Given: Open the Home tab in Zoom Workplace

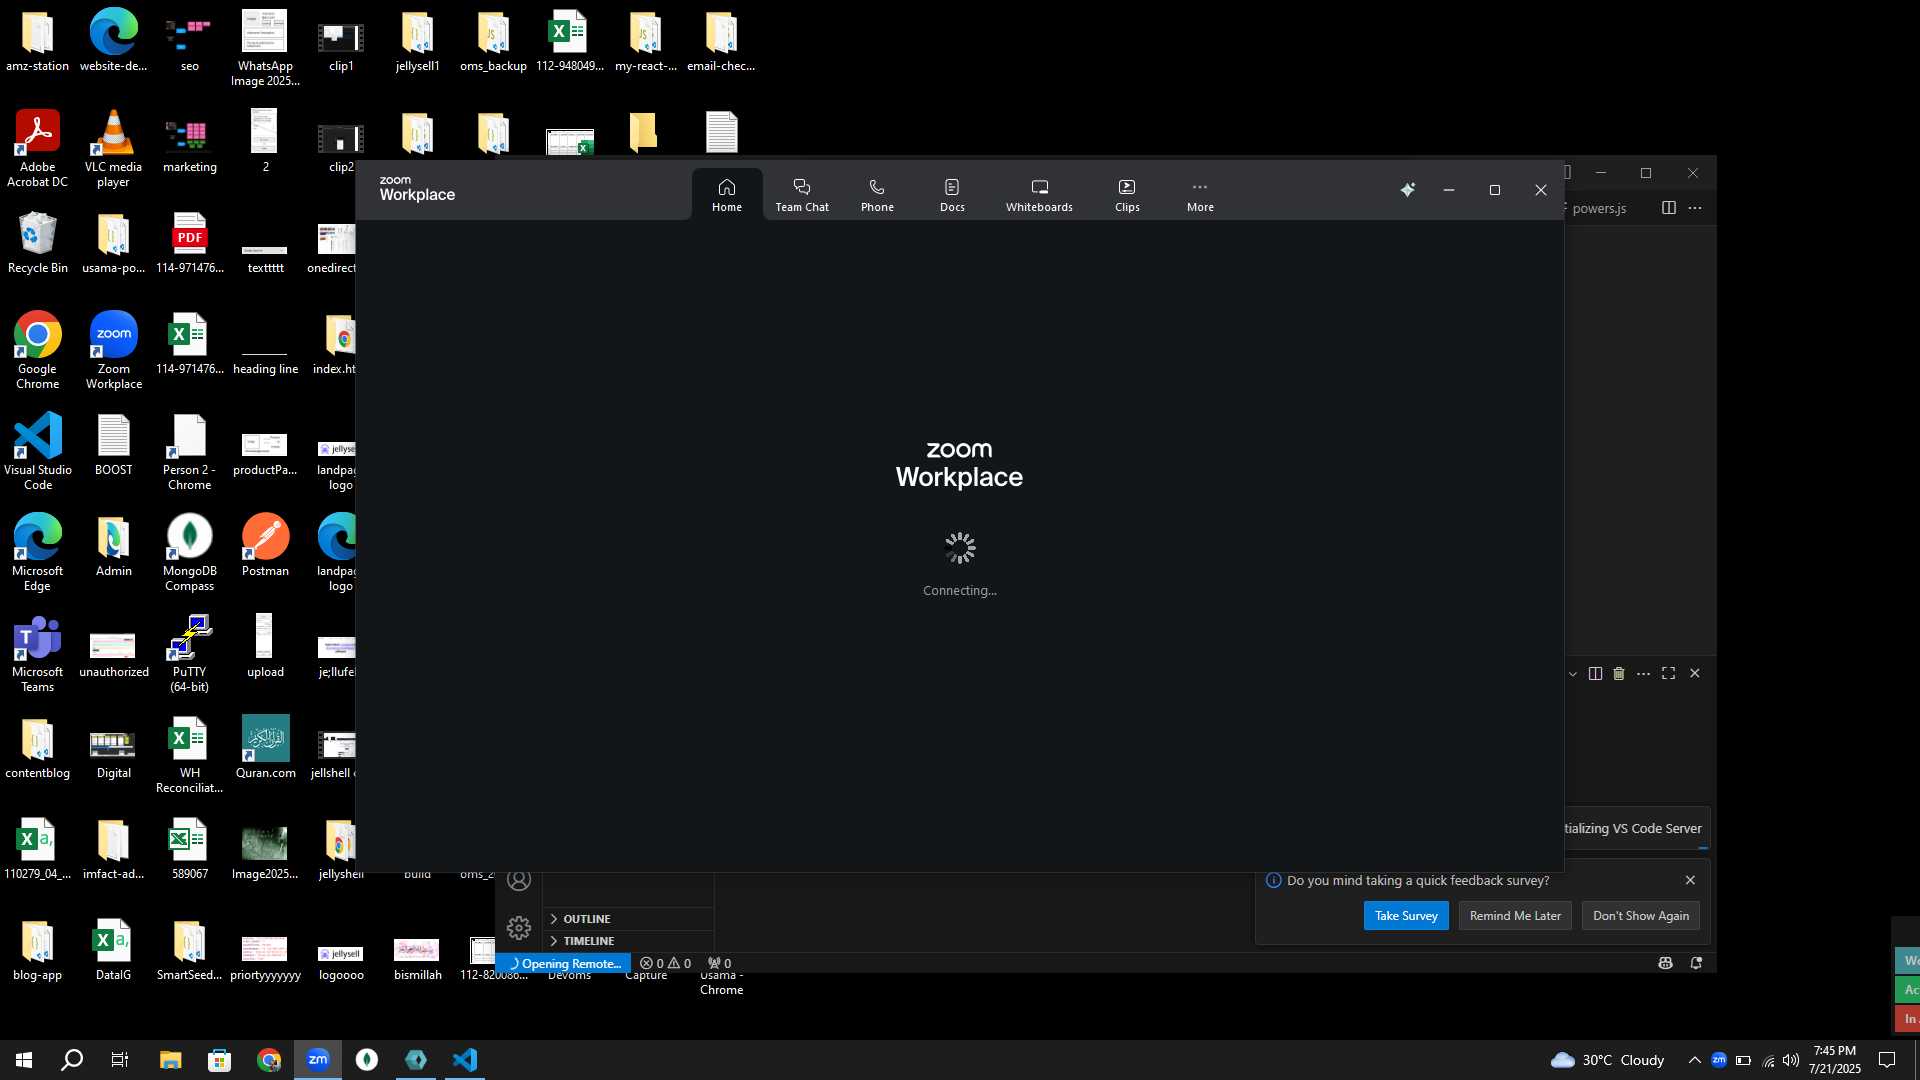Looking at the screenshot, I should [727, 195].
